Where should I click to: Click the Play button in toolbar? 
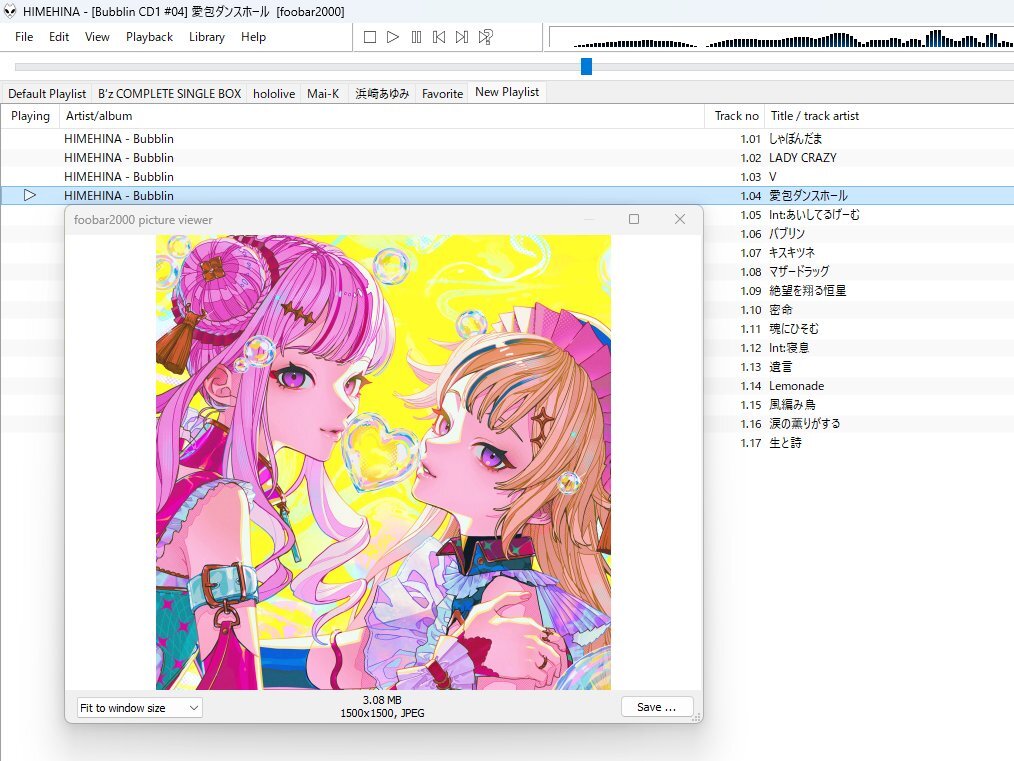393,37
